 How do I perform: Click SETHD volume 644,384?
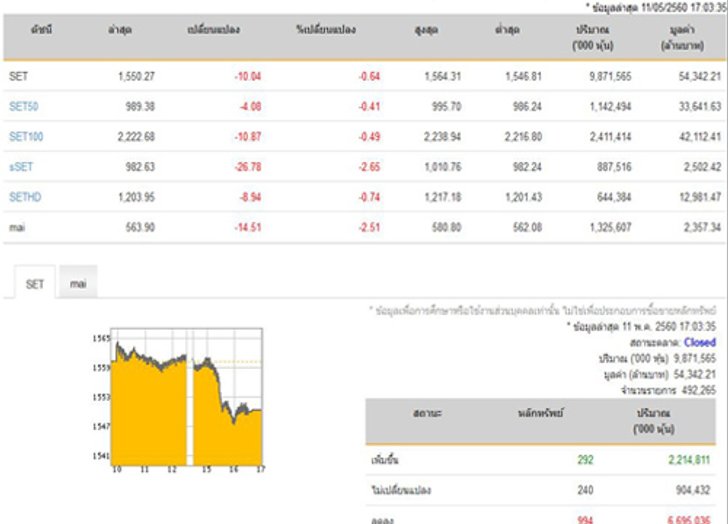tap(614, 197)
